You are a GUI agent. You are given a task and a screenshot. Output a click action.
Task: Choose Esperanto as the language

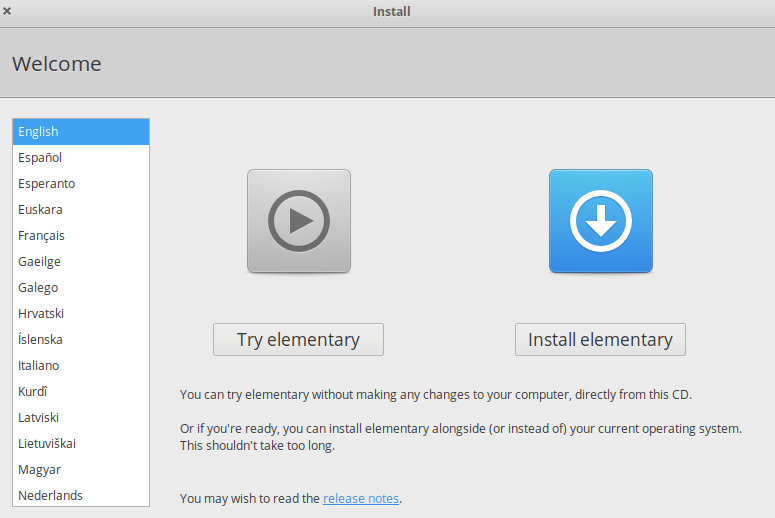[81, 183]
